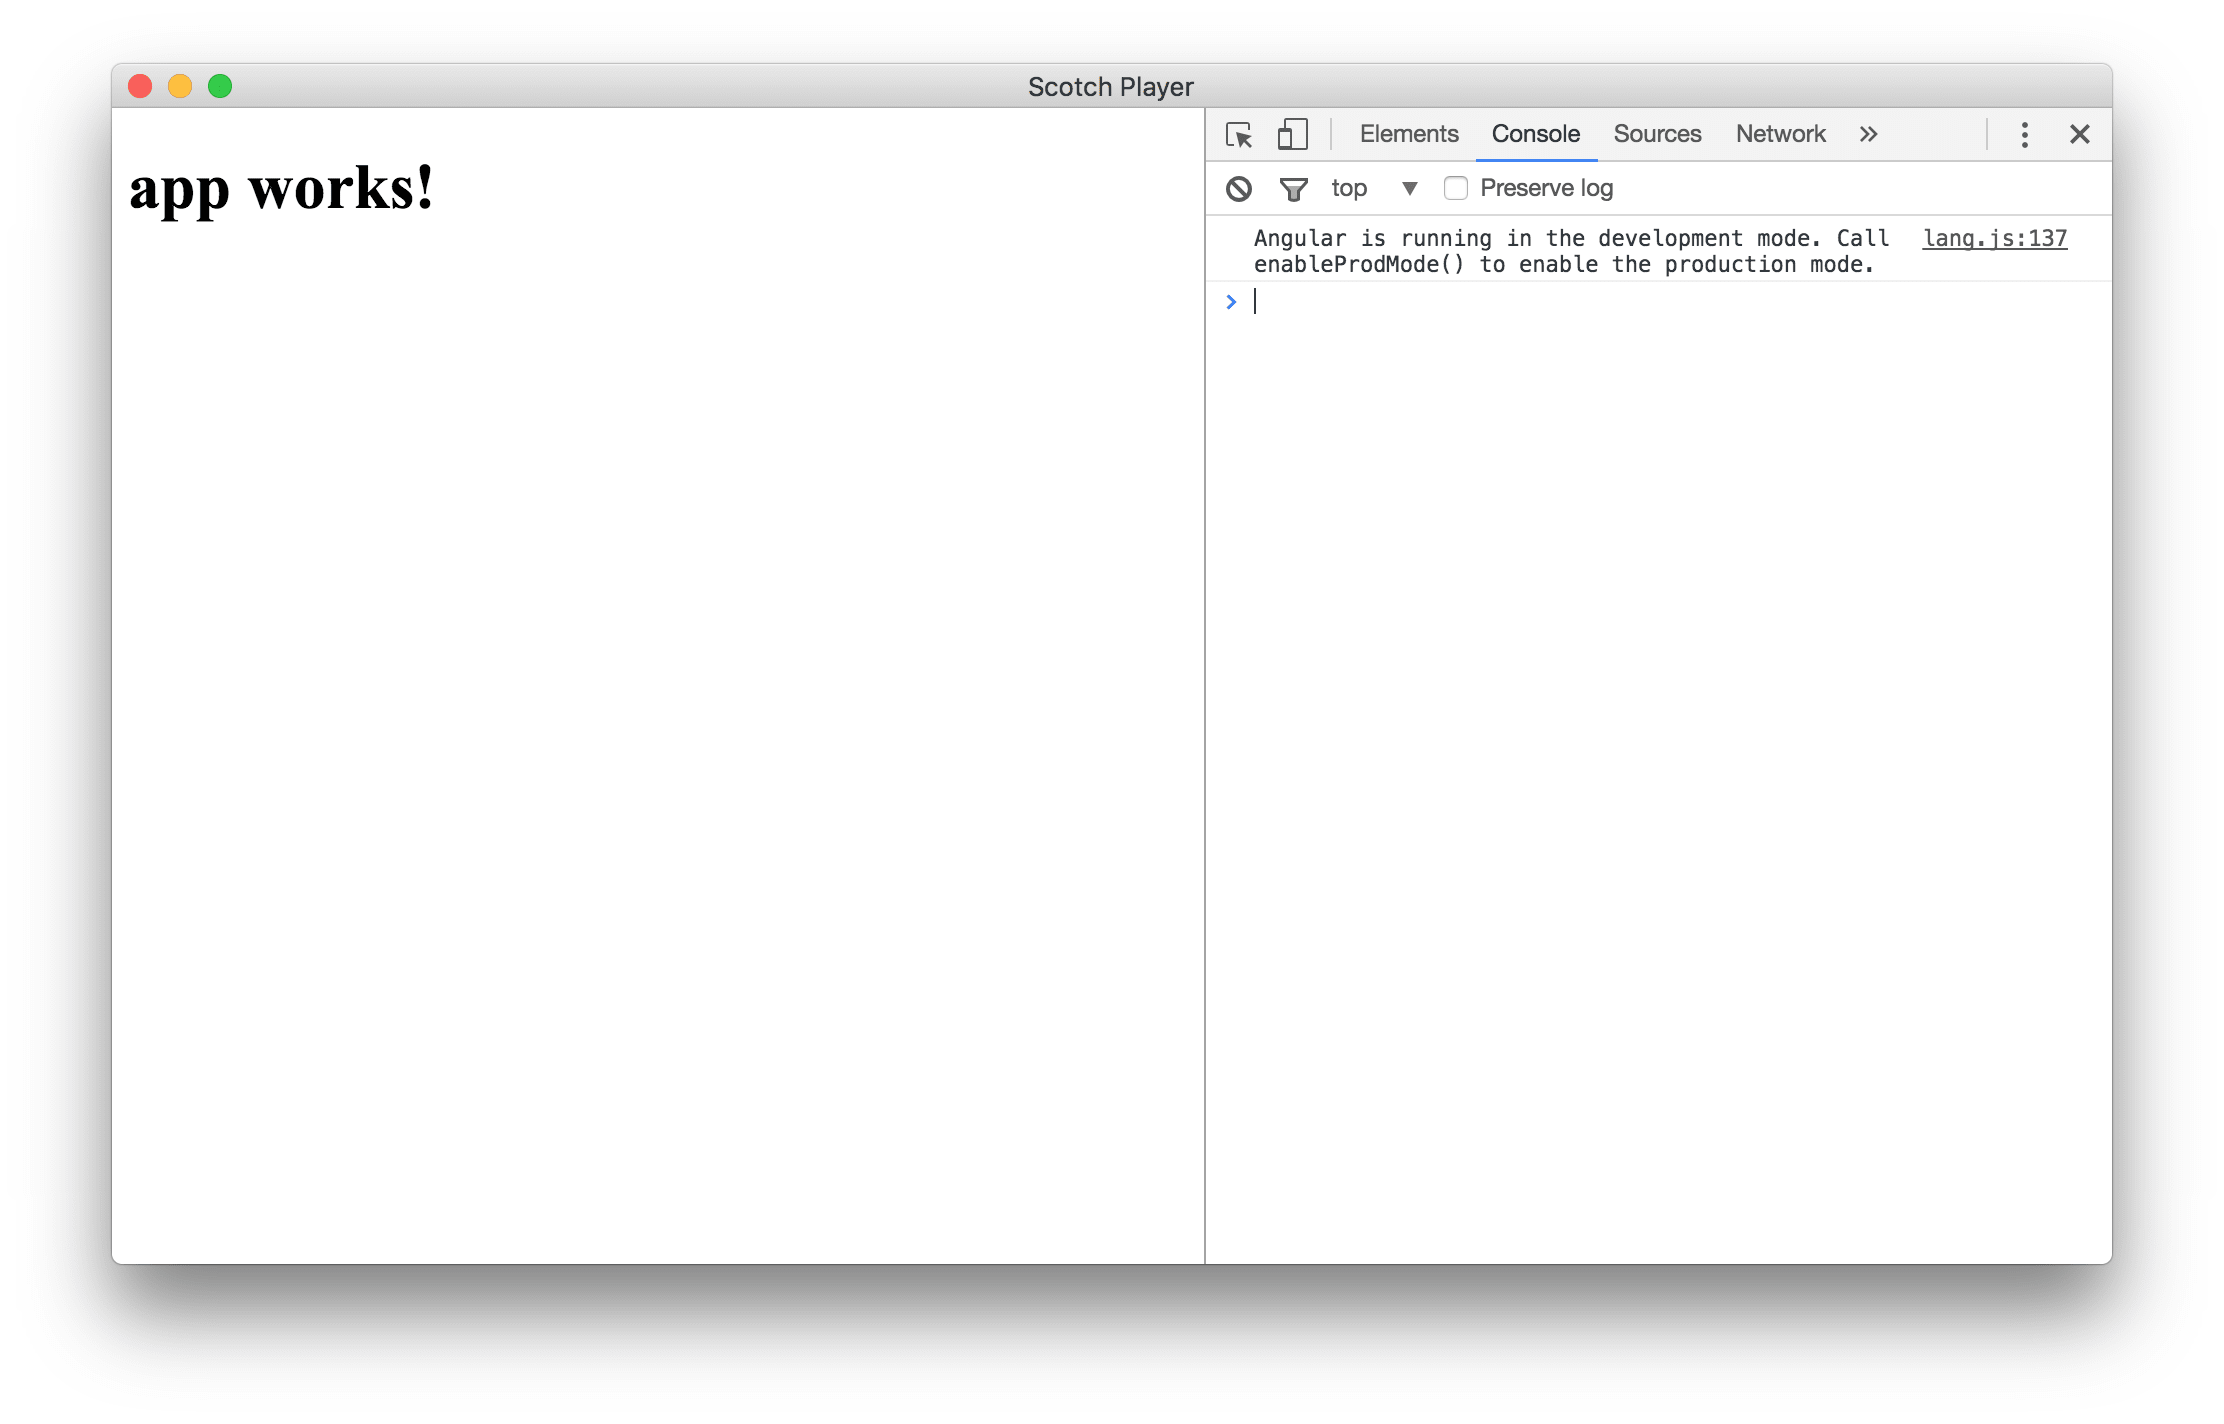Viewport: 2224px width, 1424px height.
Task: Open the Network tab
Action: tap(1780, 135)
